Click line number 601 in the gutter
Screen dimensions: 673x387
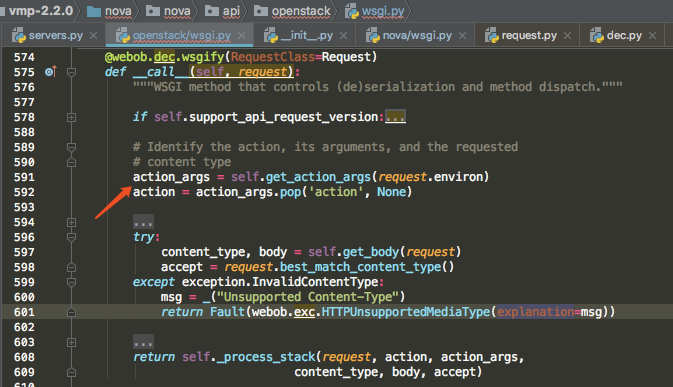click(24, 312)
